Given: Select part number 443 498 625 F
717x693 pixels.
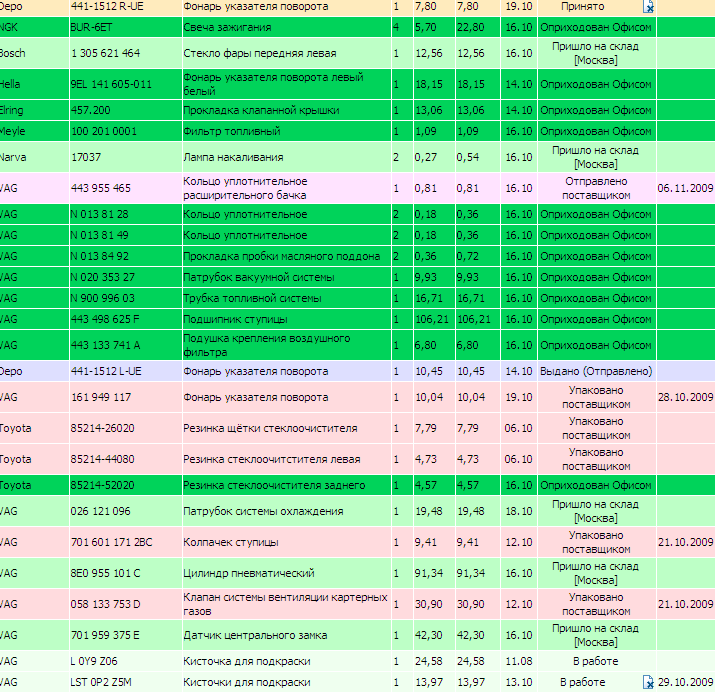Looking at the screenshot, I should click(105, 319).
